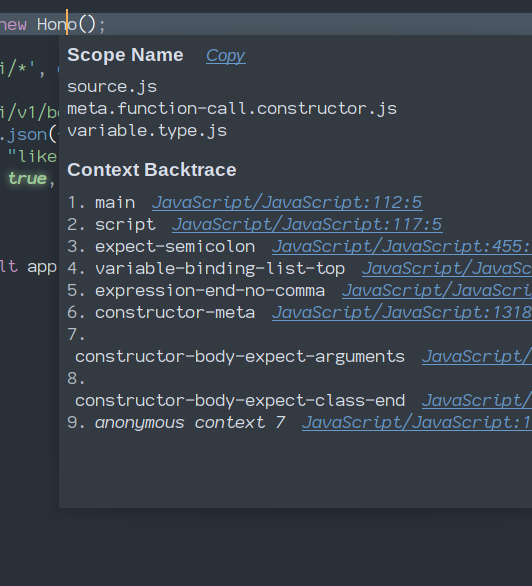Click constructor-body-expect-class-end context name
This screenshot has height=586, width=532.
coord(240,401)
